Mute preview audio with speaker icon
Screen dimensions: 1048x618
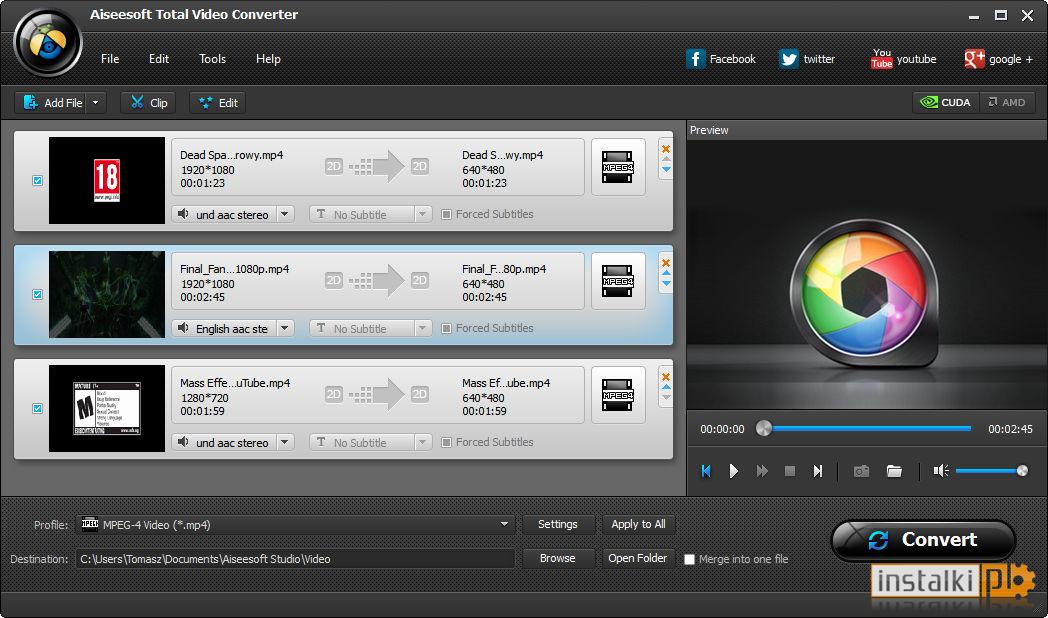tap(941, 471)
